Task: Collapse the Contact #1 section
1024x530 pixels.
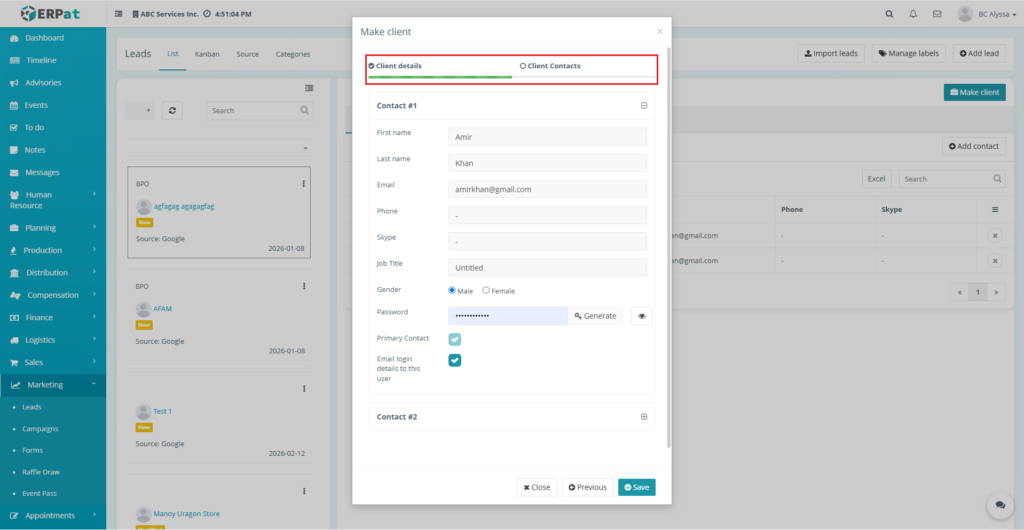Action: click(644, 105)
